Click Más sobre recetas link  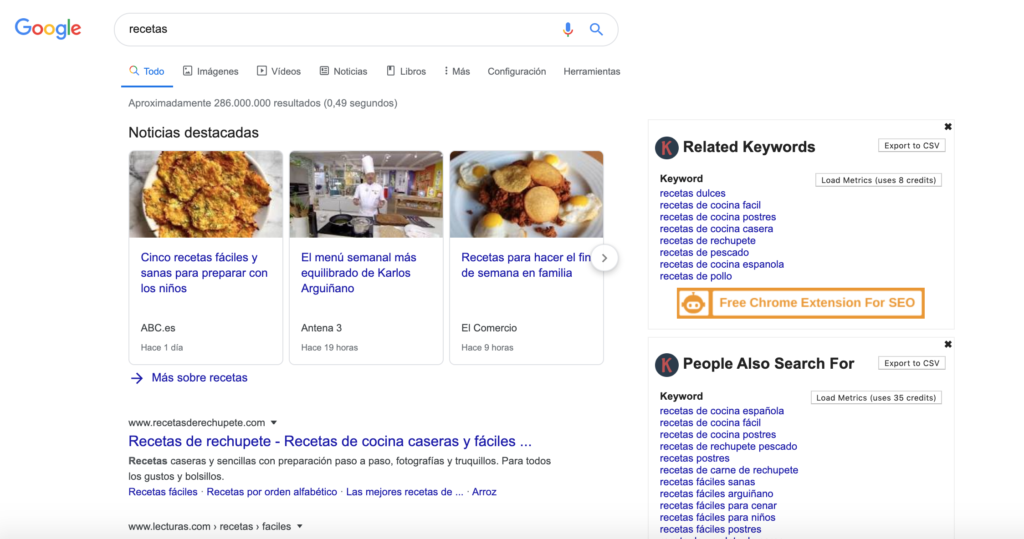pos(199,378)
